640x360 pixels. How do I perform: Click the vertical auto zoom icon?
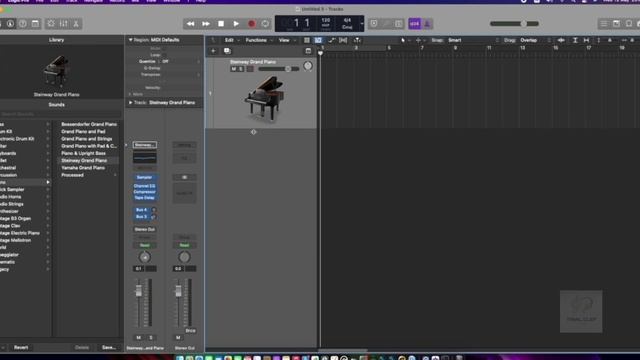tap(575, 40)
